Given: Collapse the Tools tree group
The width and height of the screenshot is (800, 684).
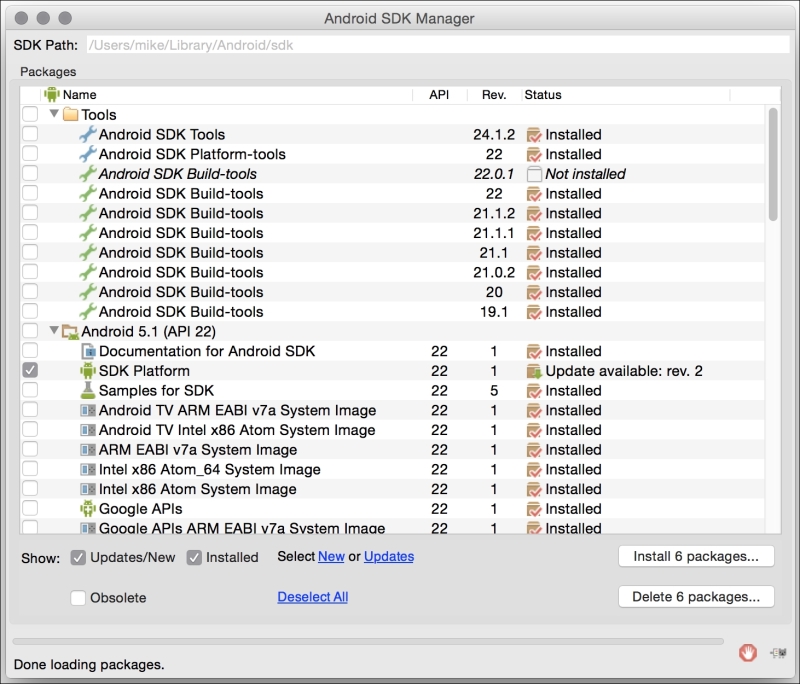Looking at the screenshot, I should (54, 114).
